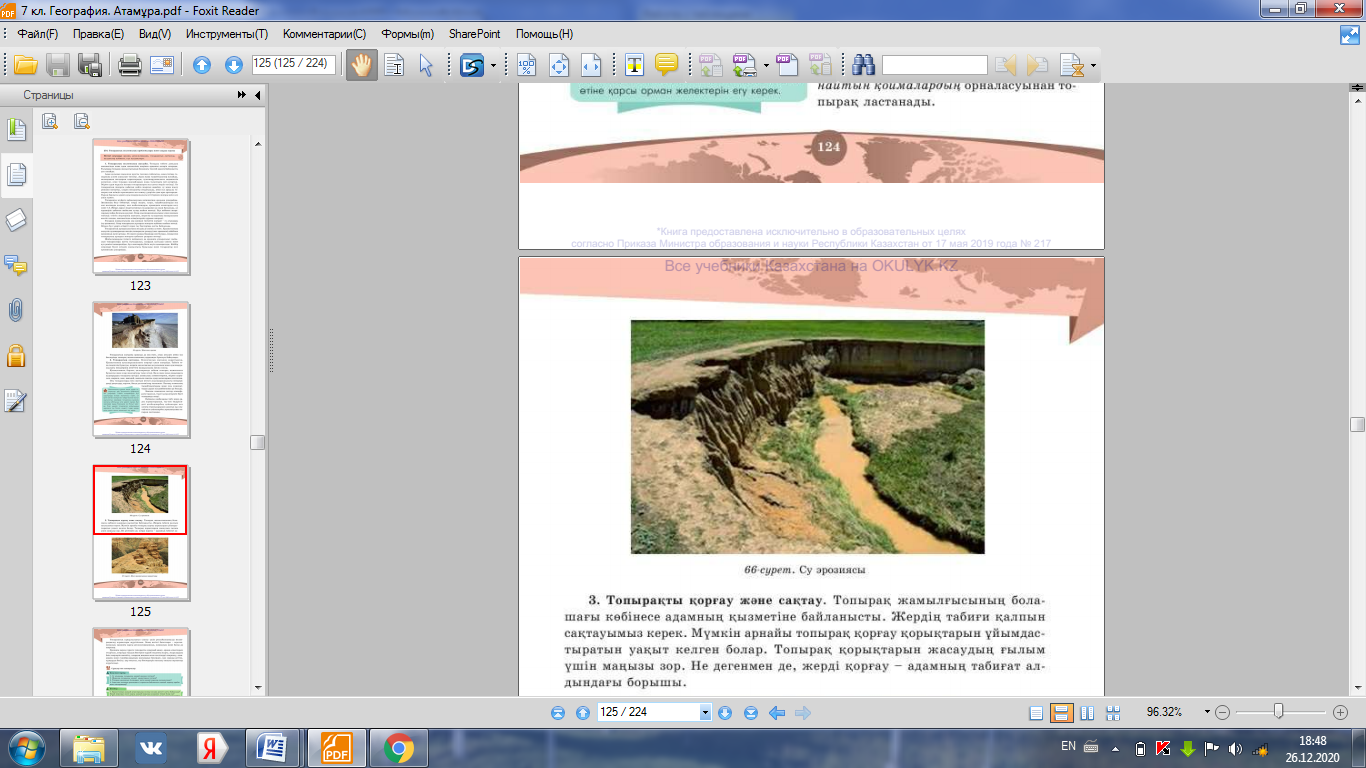Jump to last page in status bar

point(750,713)
